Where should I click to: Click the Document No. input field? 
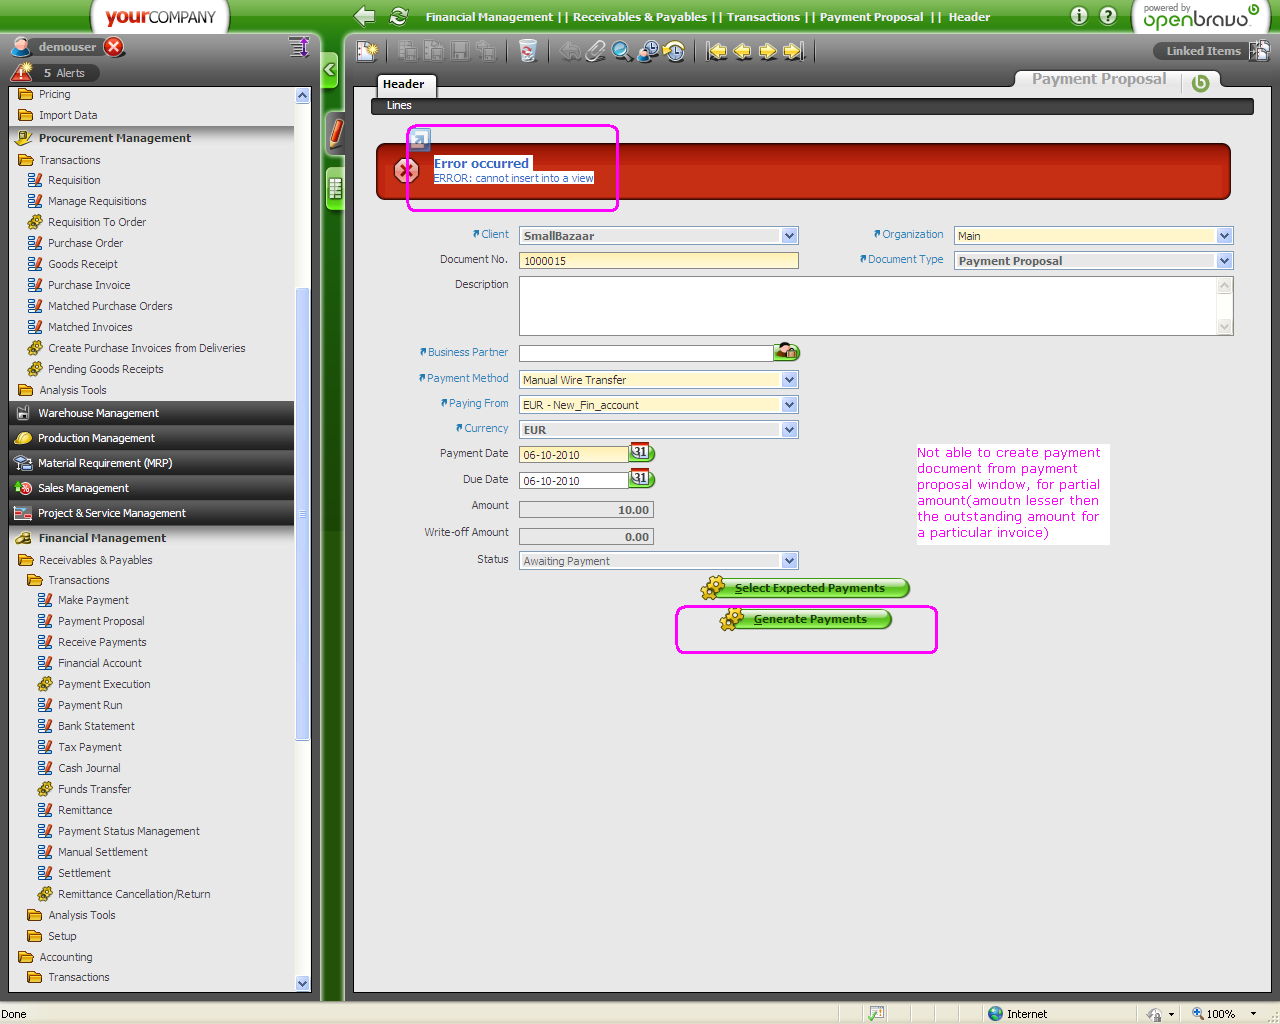pos(659,261)
